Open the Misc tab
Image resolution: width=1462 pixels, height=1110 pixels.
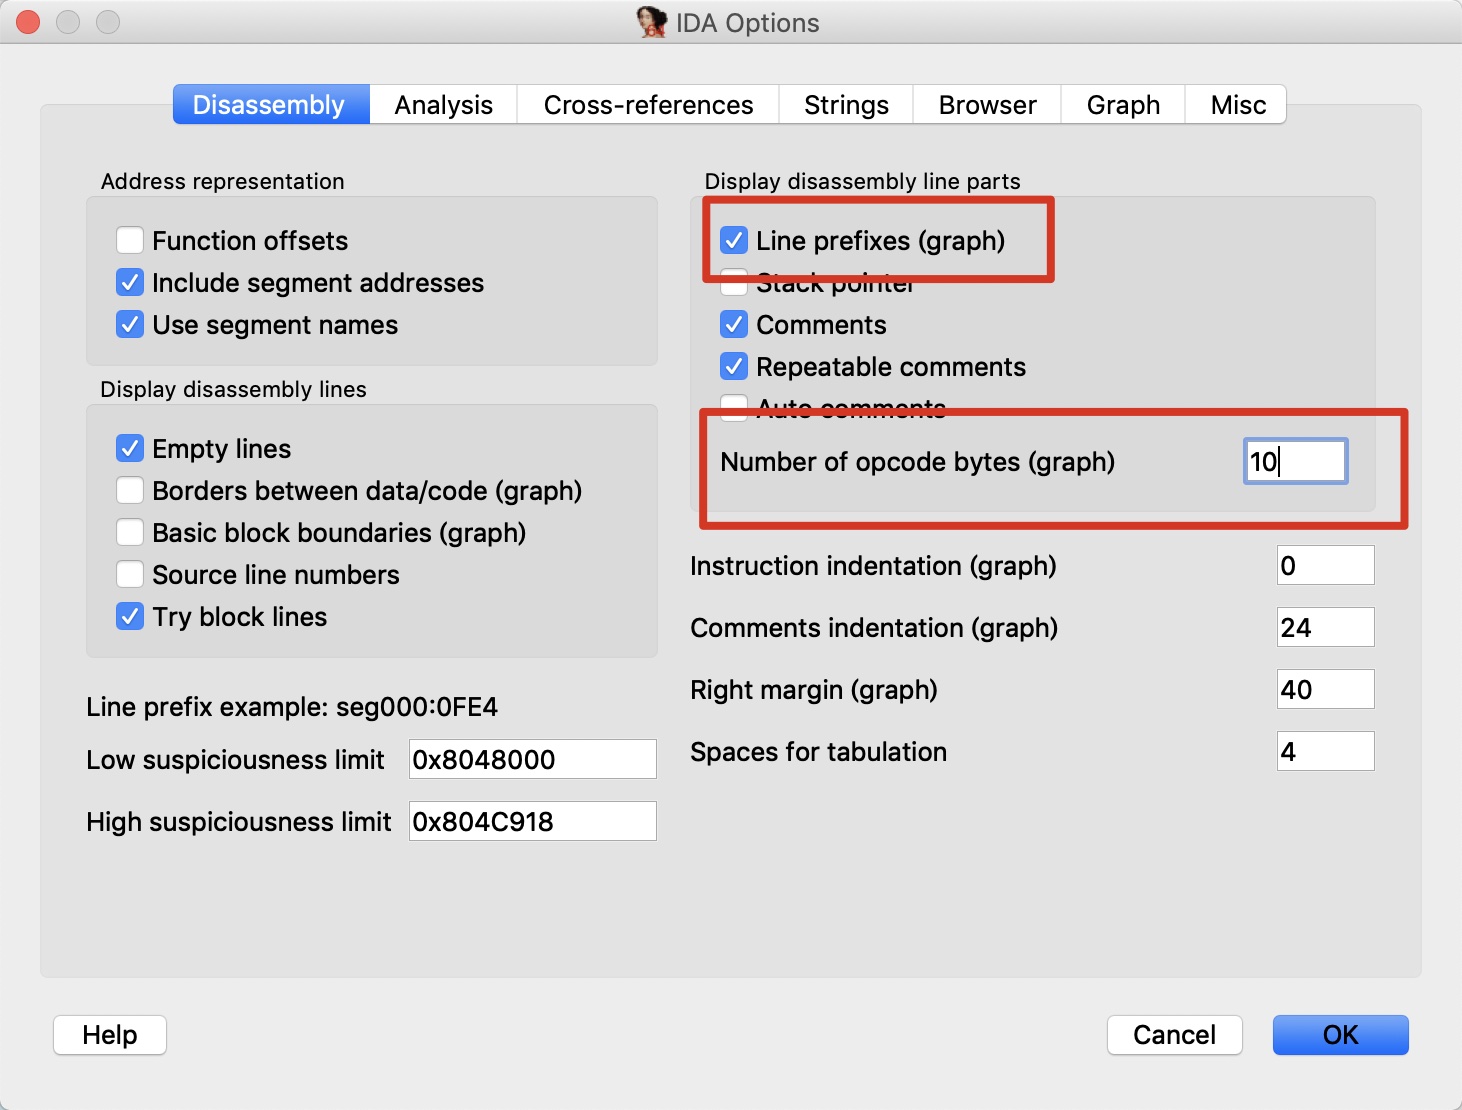click(x=1237, y=105)
